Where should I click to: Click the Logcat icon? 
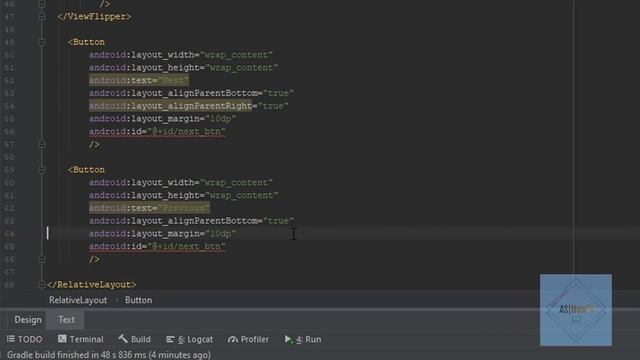[x=170, y=339]
